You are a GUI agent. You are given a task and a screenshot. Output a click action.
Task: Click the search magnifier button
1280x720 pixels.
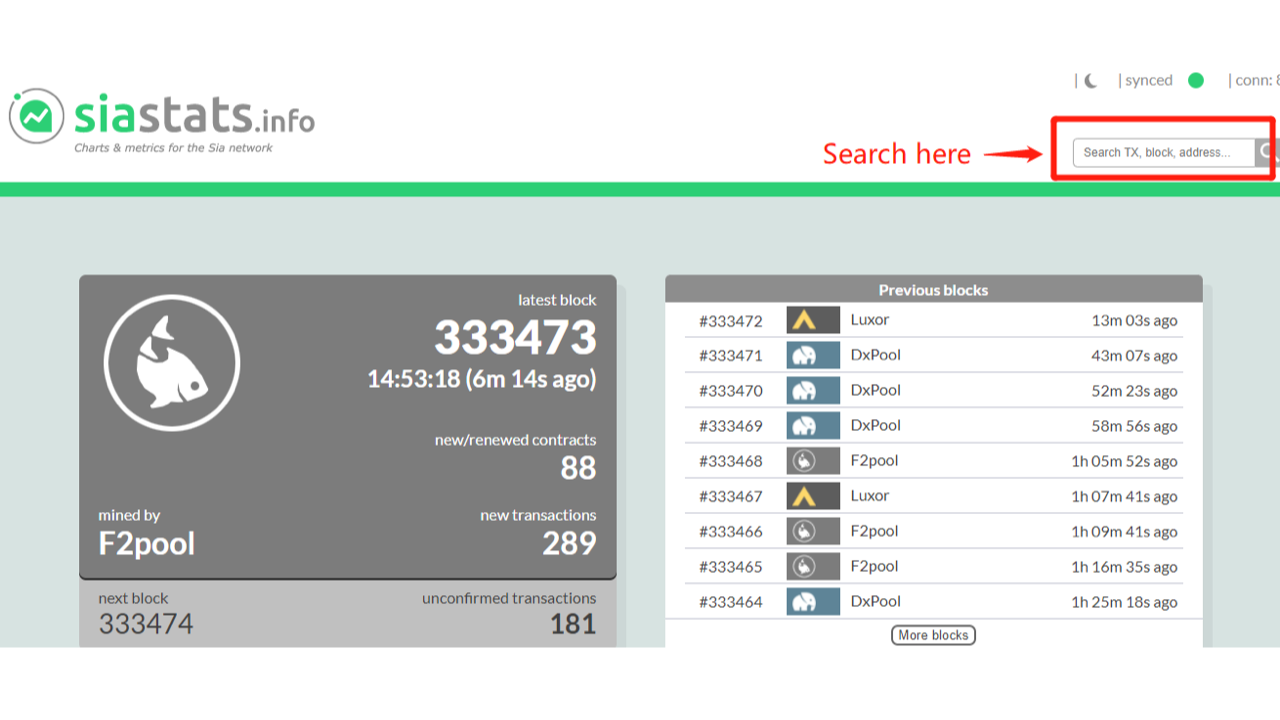point(1267,152)
